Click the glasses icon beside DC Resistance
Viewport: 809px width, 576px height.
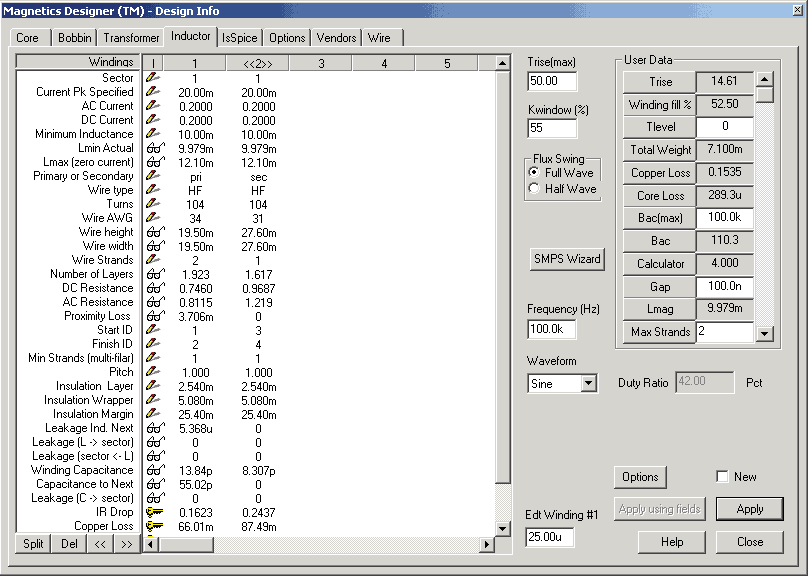(x=154, y=288)
